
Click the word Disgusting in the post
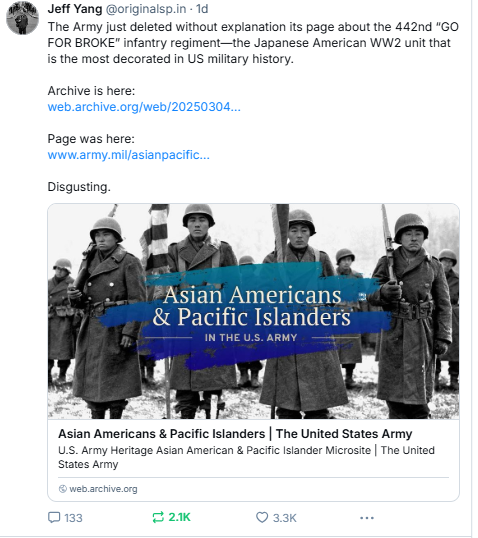tap(79, 187)
